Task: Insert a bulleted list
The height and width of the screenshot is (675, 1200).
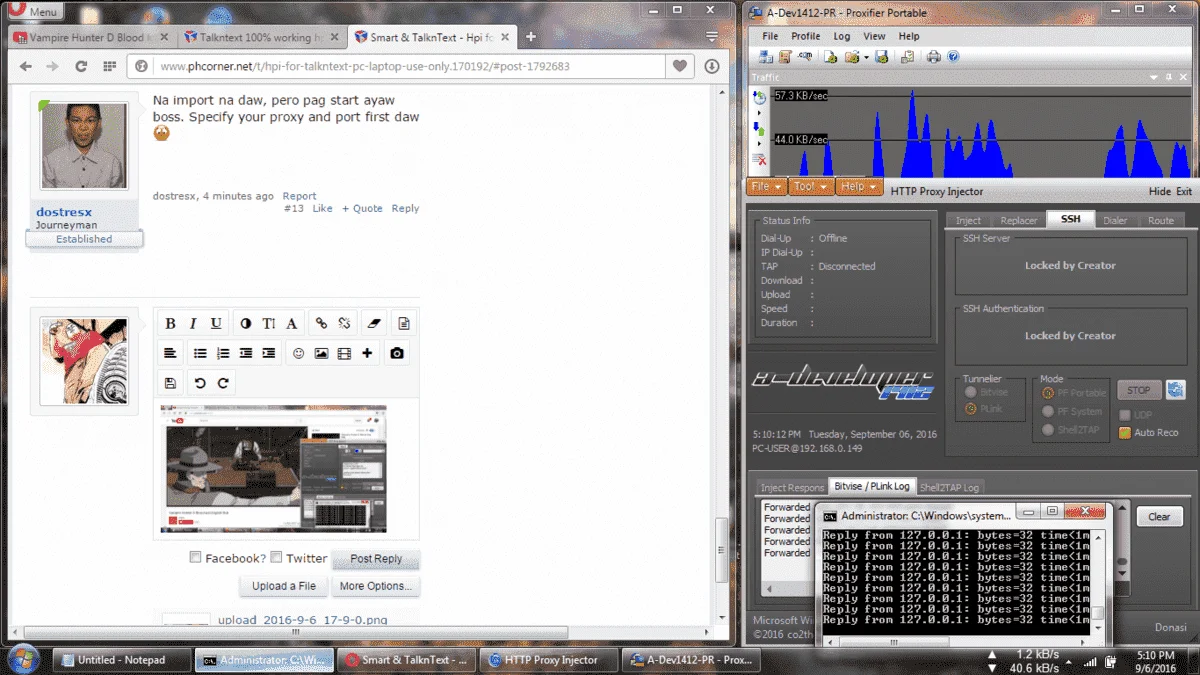Action: coord(200,353)
